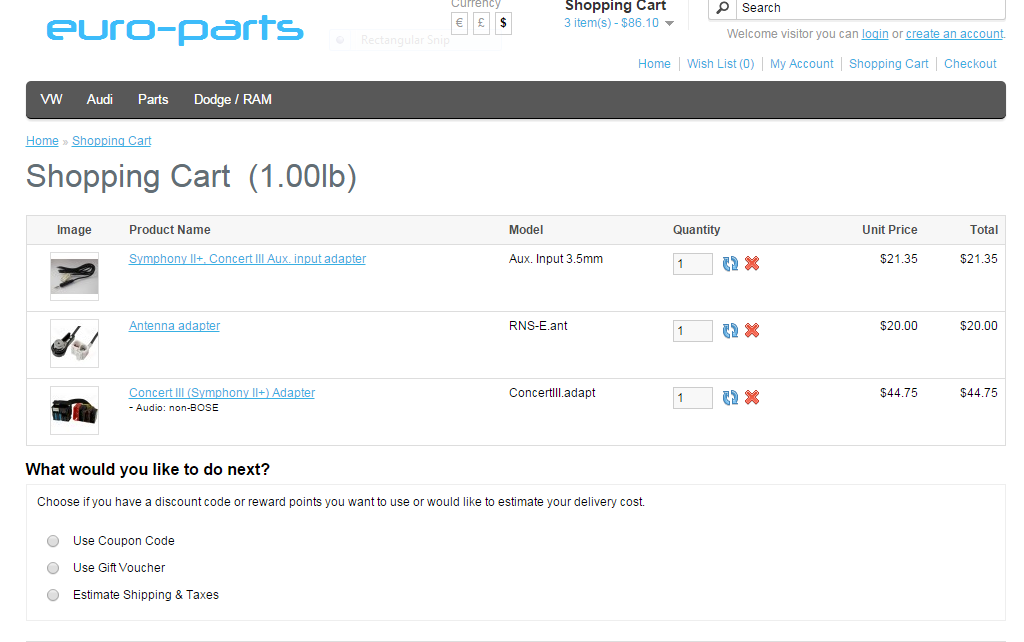
Task: Click the Total column header
Action: (x=984, y=230)
